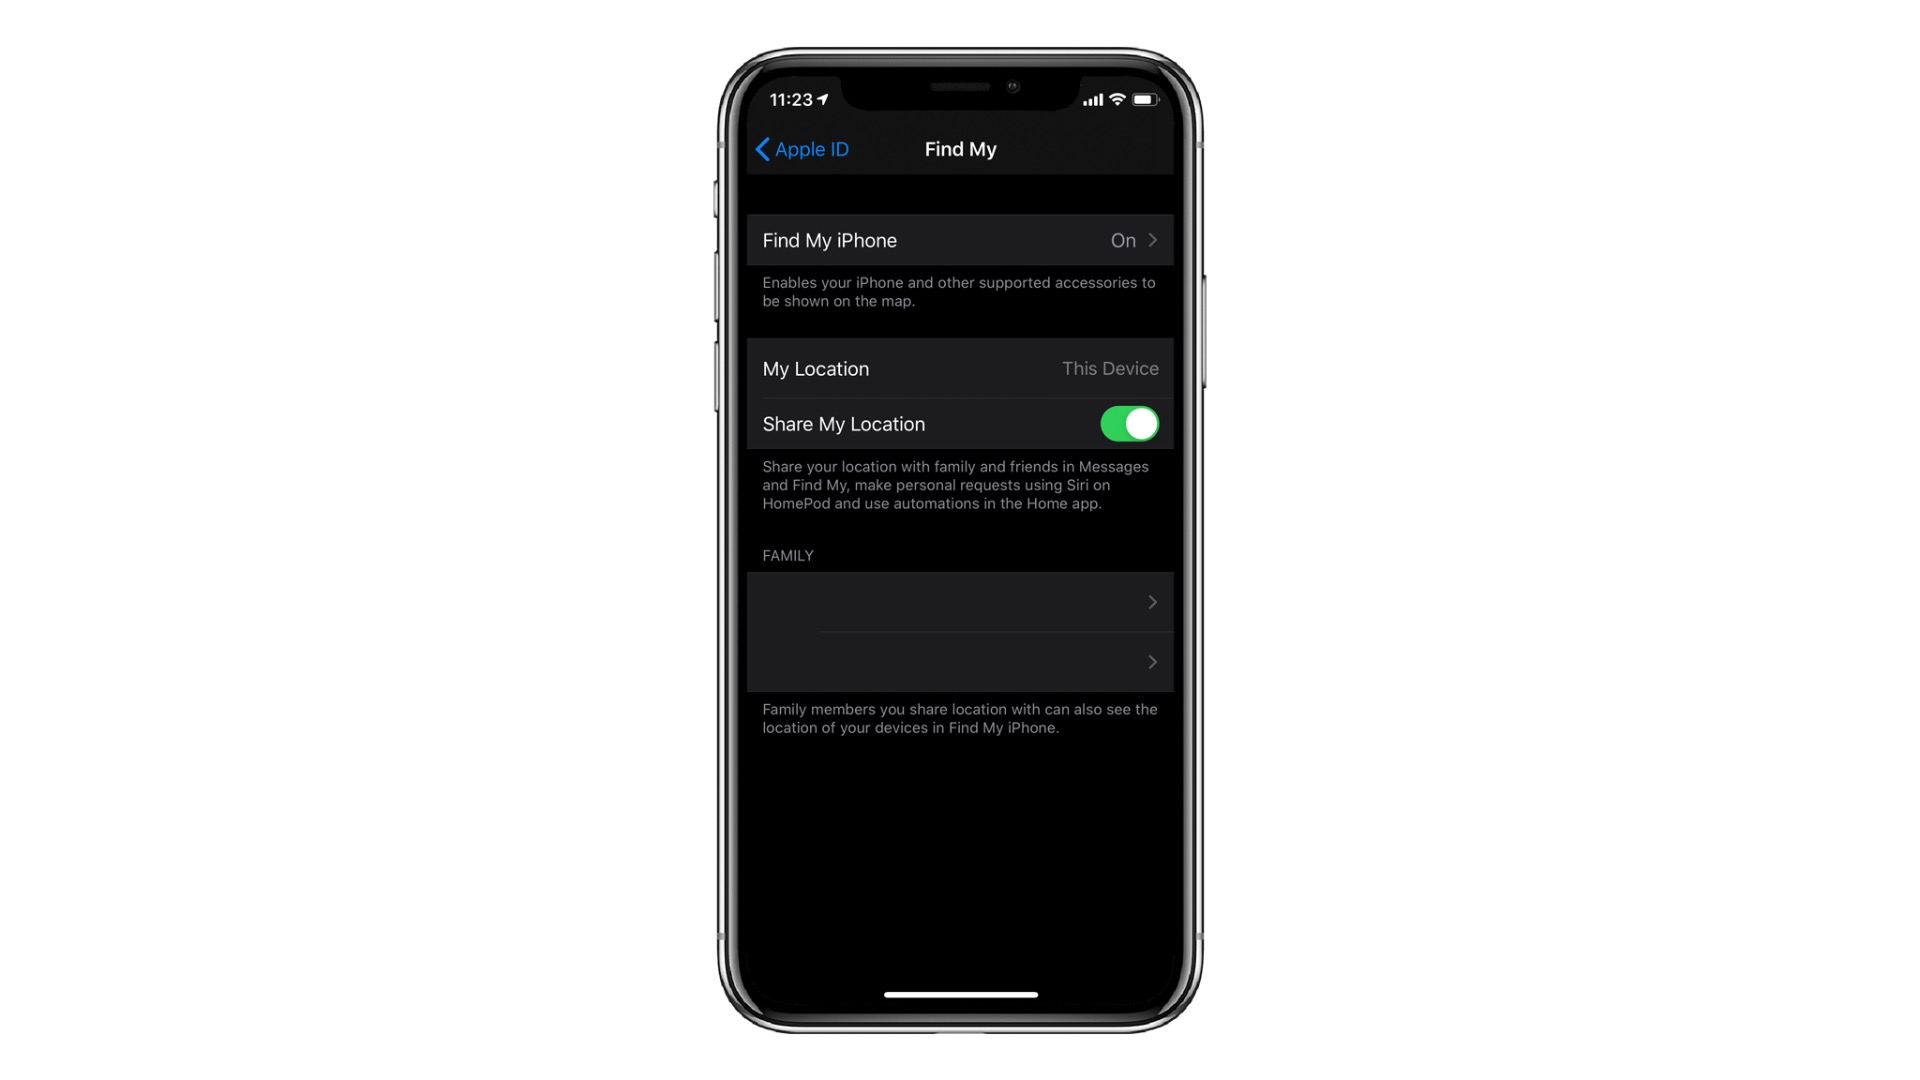1920x1080 pixels.
Task: Tap the Find My iPhone forward arrow
Action: pos(1153,240)
